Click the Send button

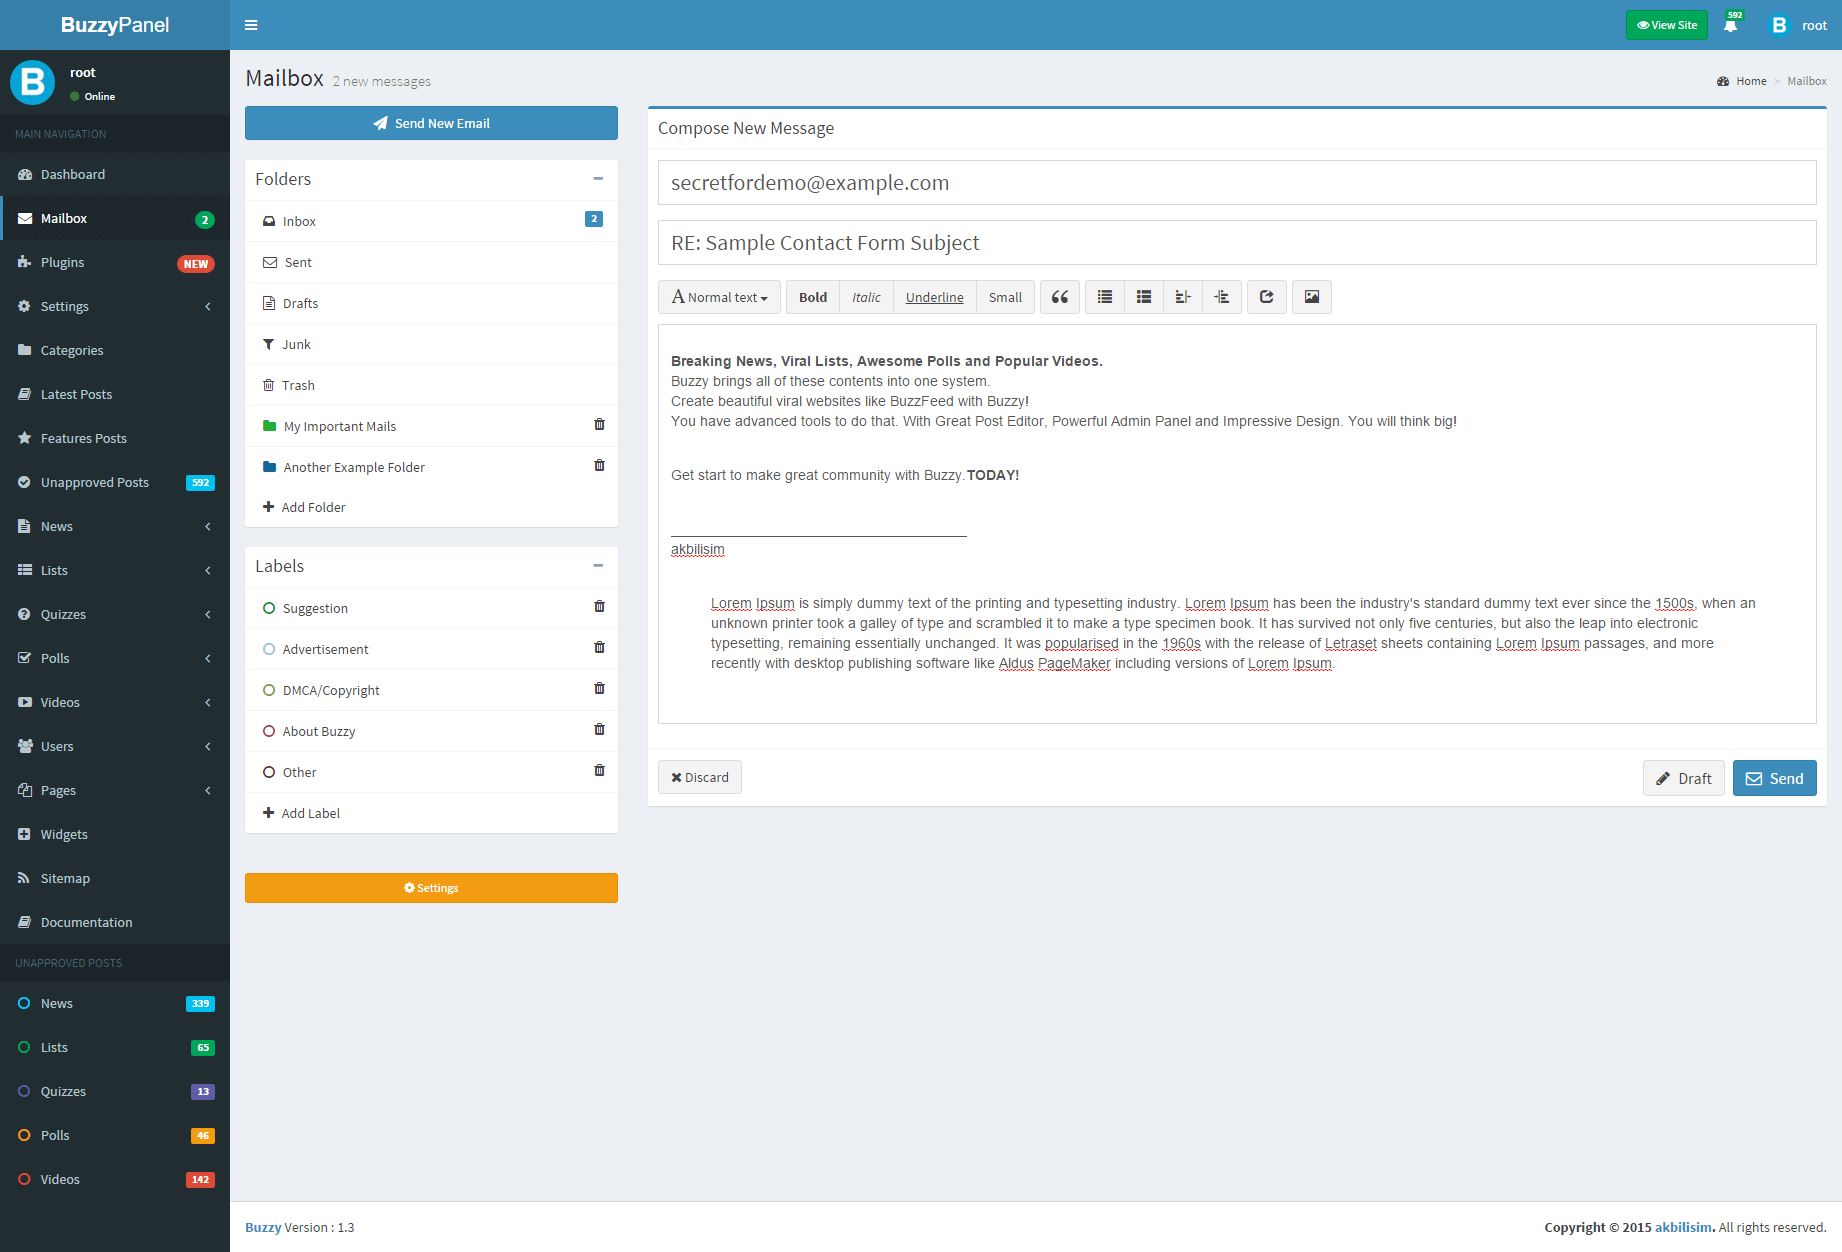point(1774,778)
